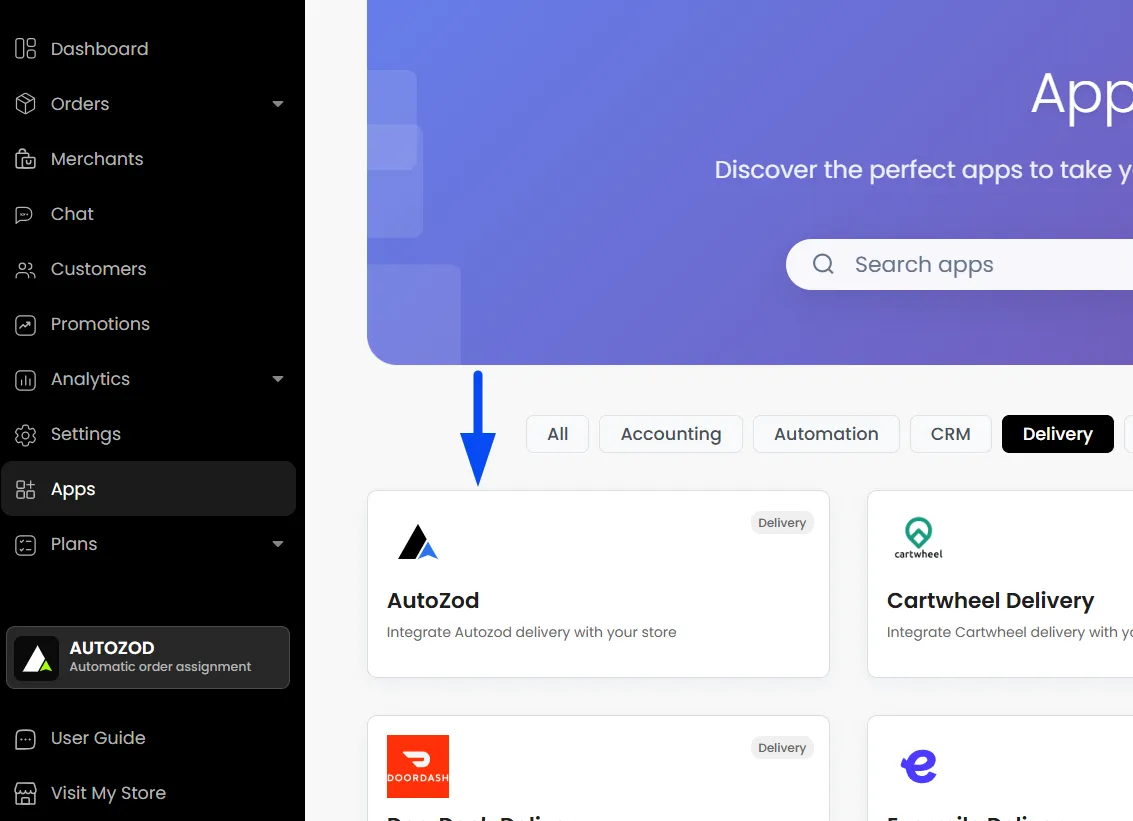
Task: Click the Cartwheel logo on its card
Action: 918,538
